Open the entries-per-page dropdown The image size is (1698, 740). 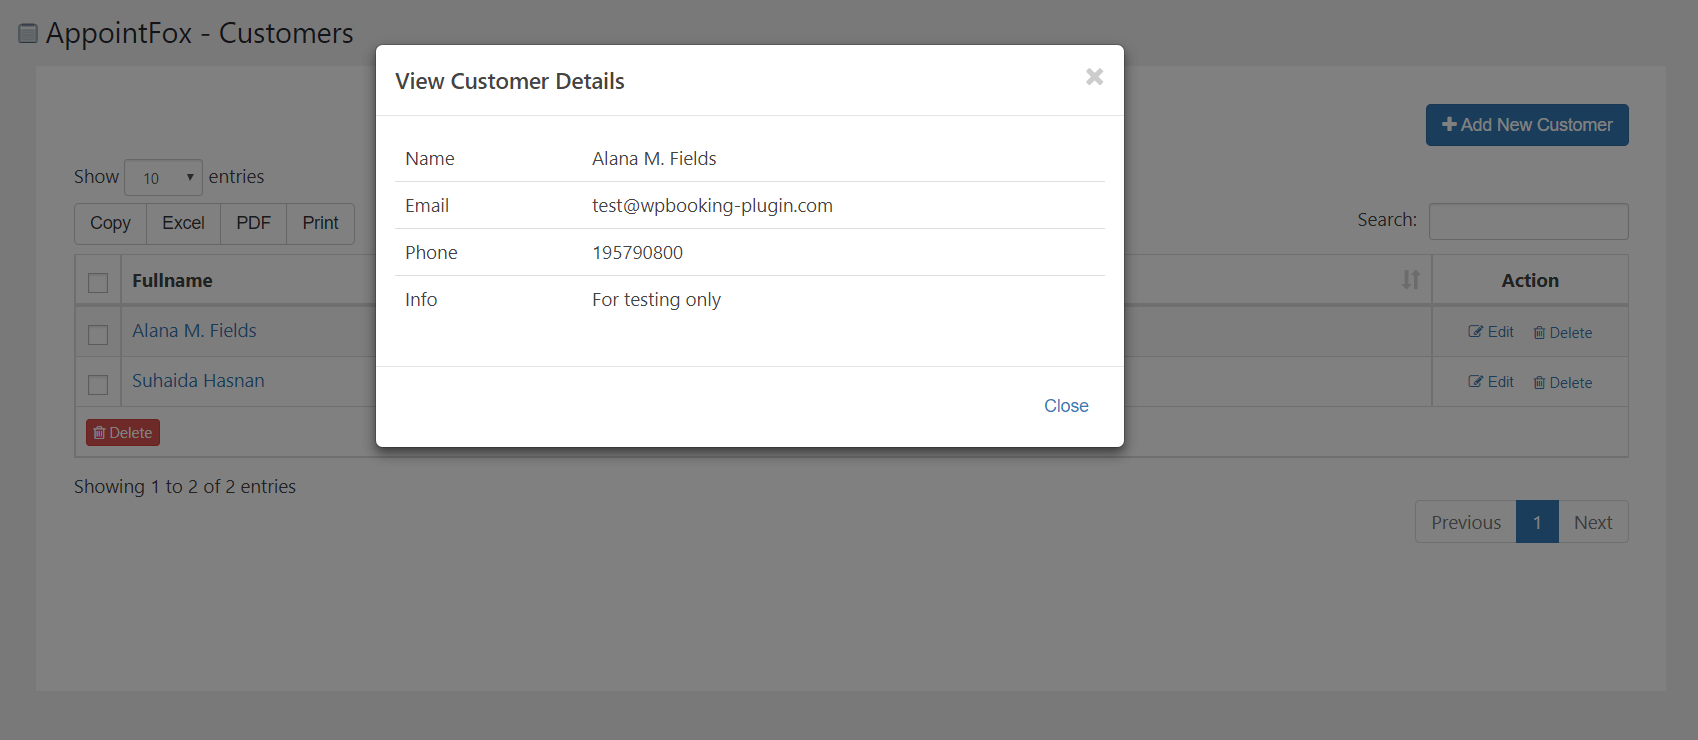click(163, 178)
